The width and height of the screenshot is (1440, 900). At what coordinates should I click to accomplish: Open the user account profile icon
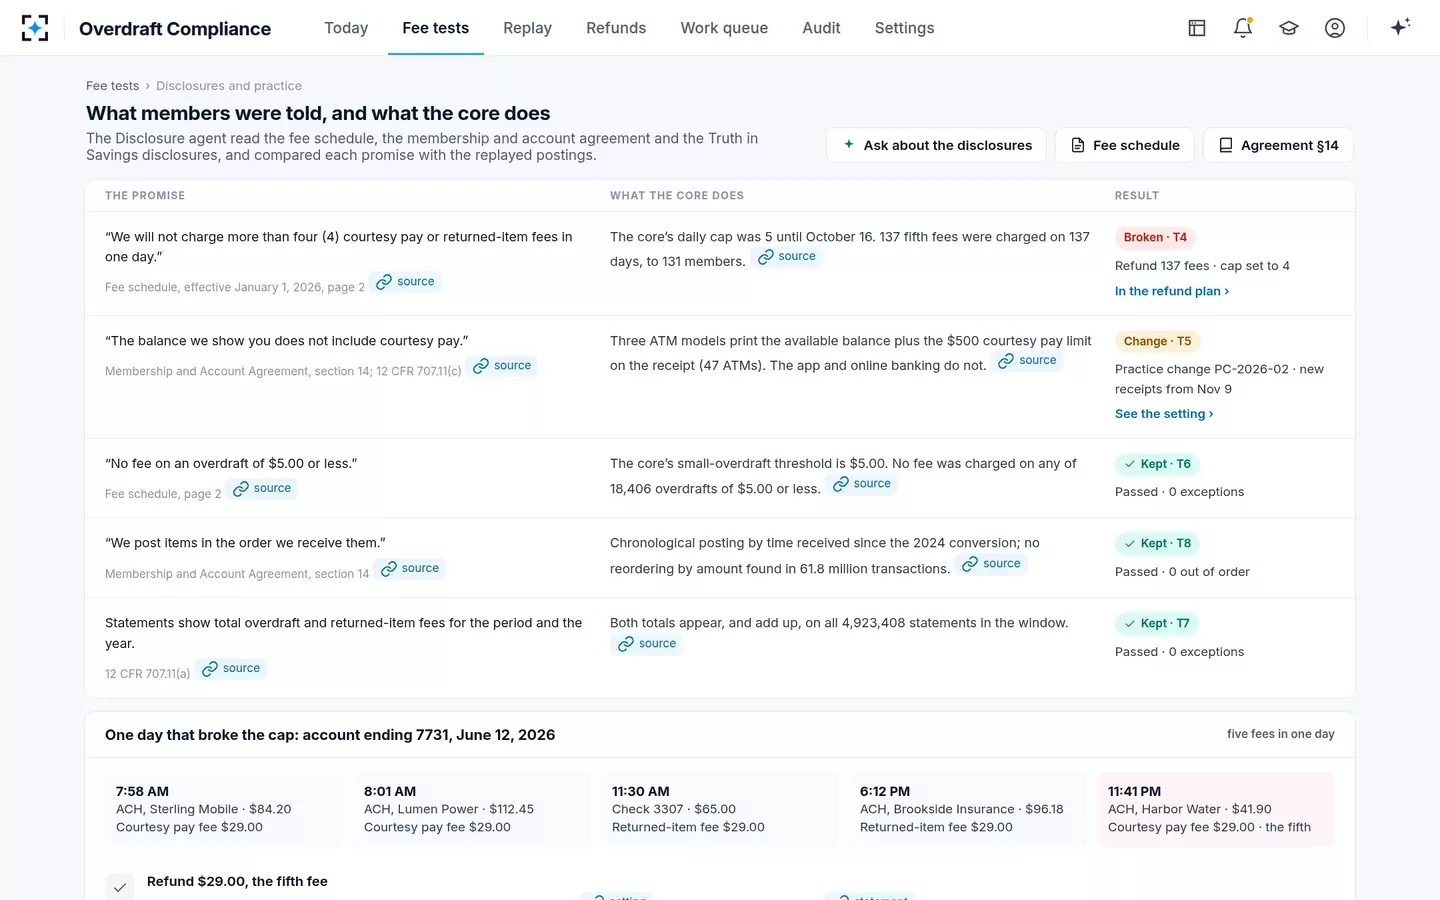(1335, 28)
